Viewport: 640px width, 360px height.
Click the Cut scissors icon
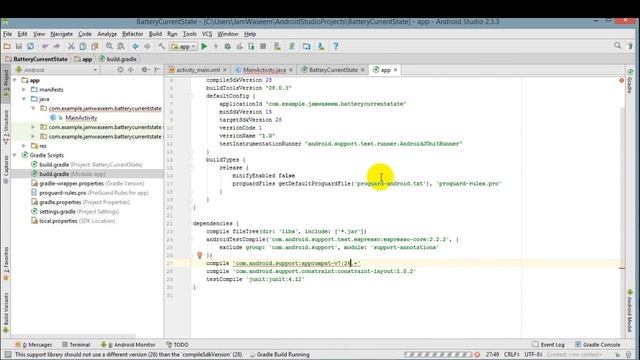pyautogui.click(x=71, y=47)
